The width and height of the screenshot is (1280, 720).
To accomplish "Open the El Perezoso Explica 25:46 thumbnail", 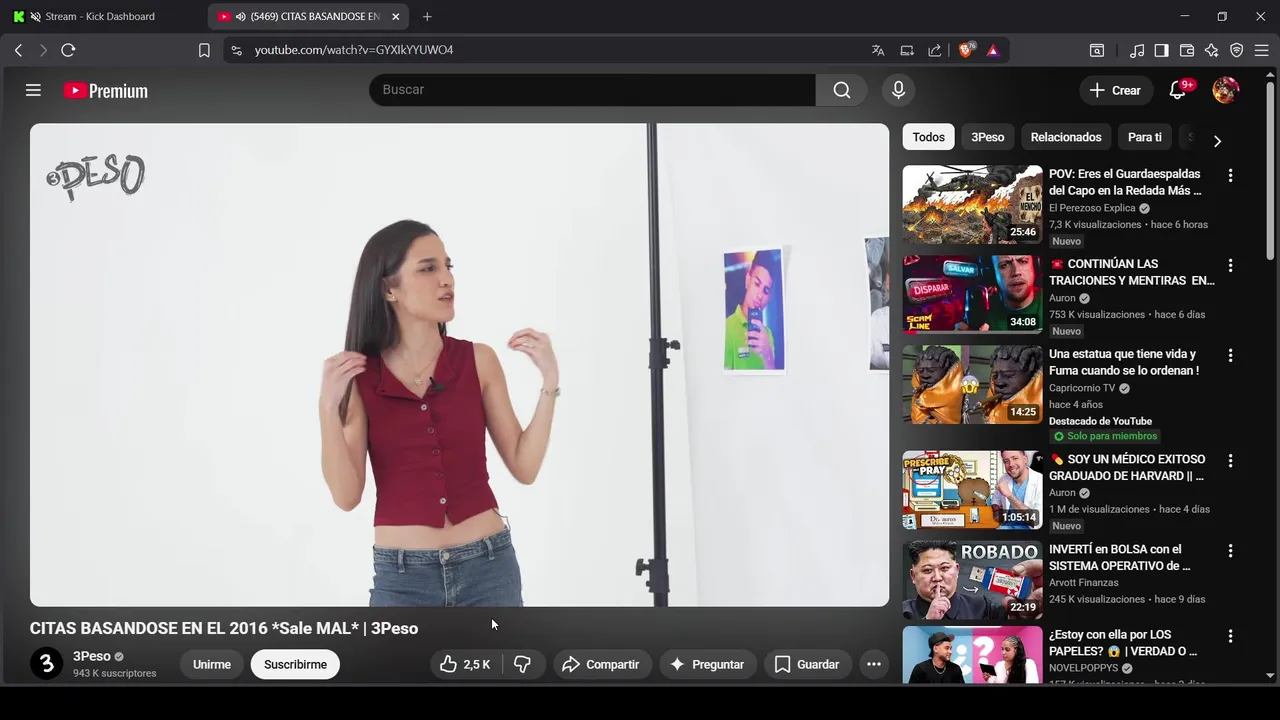I will (972, 205).
